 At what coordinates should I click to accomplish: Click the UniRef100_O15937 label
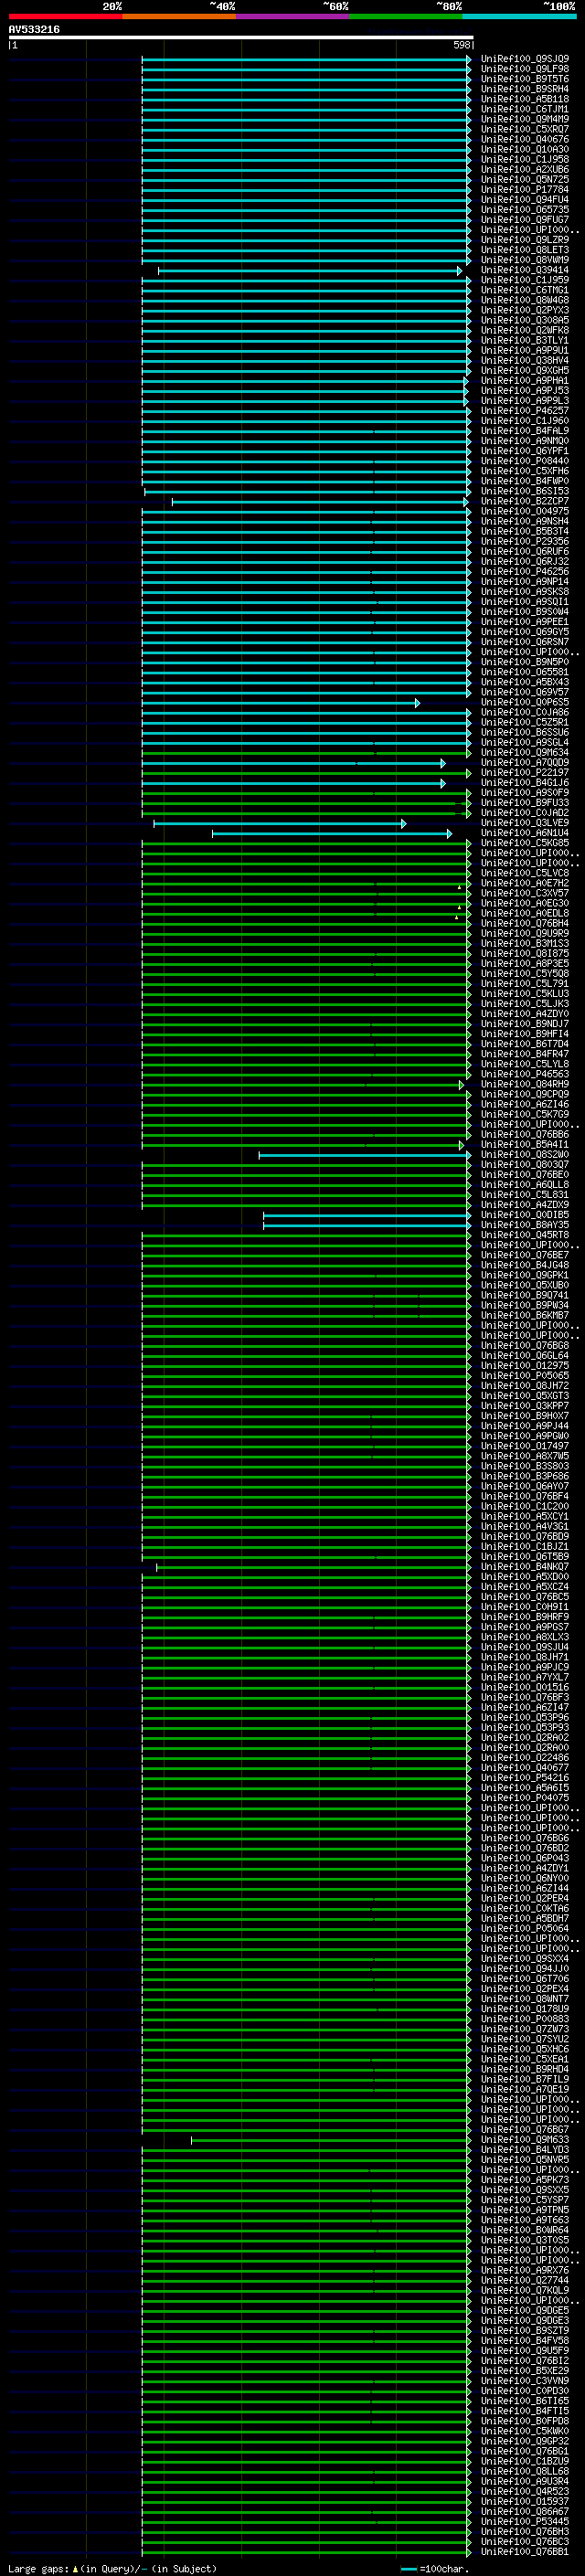tap(525, 2502)
